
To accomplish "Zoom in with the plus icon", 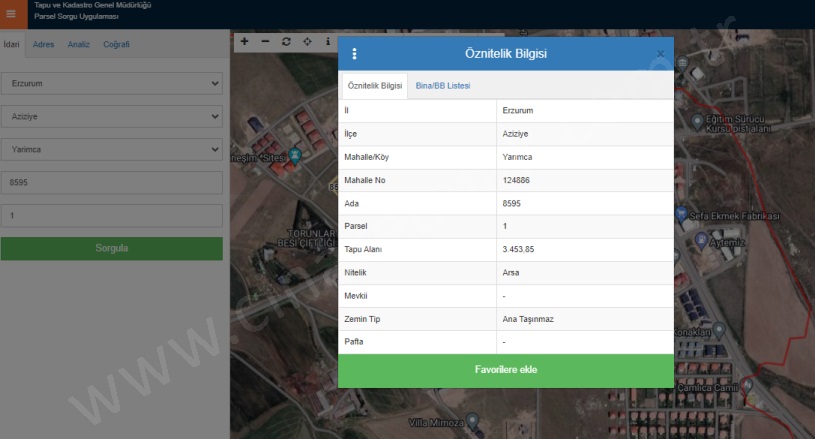I will point(244,42).
